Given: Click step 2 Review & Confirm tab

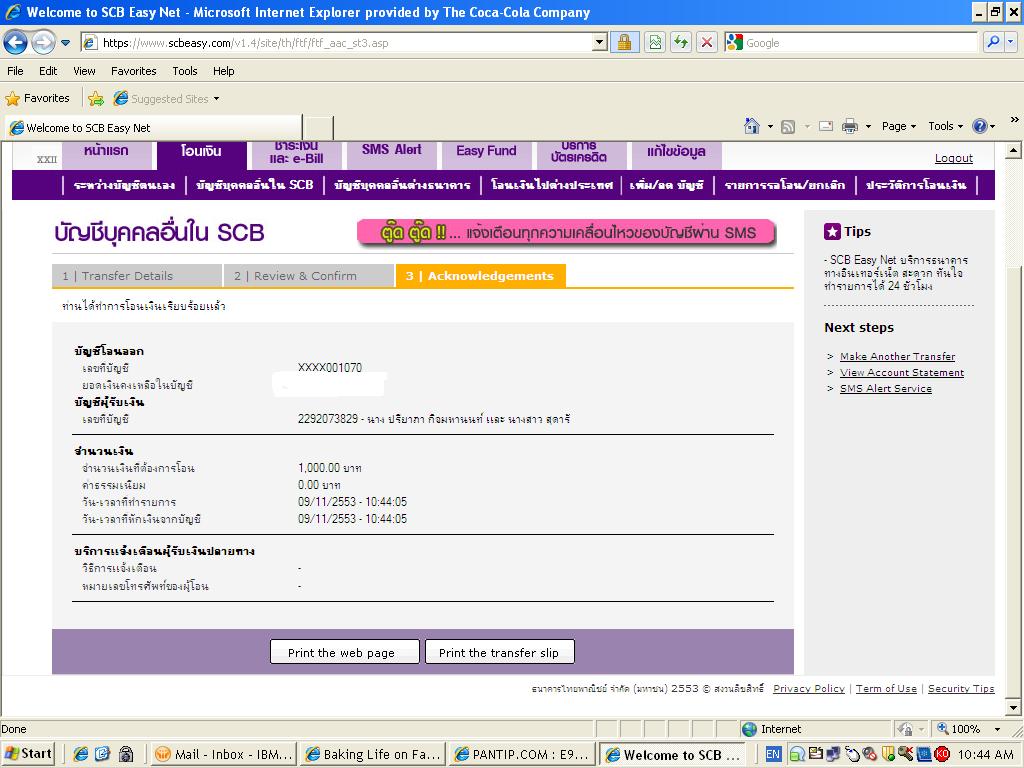Looking at the screenshot, I should pos(308,276).
